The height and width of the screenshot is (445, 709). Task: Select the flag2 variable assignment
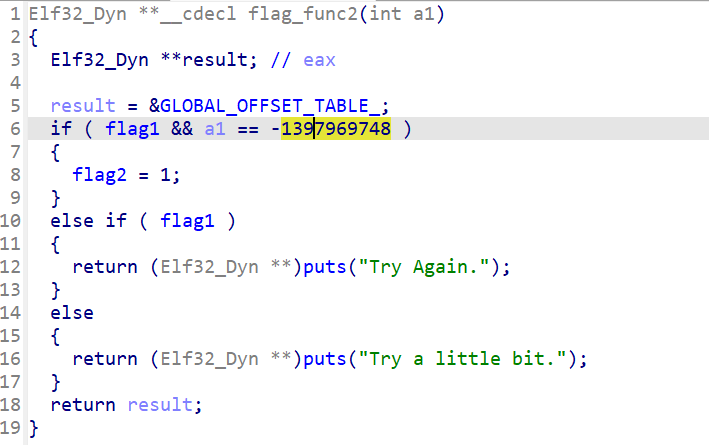point(98,175)
